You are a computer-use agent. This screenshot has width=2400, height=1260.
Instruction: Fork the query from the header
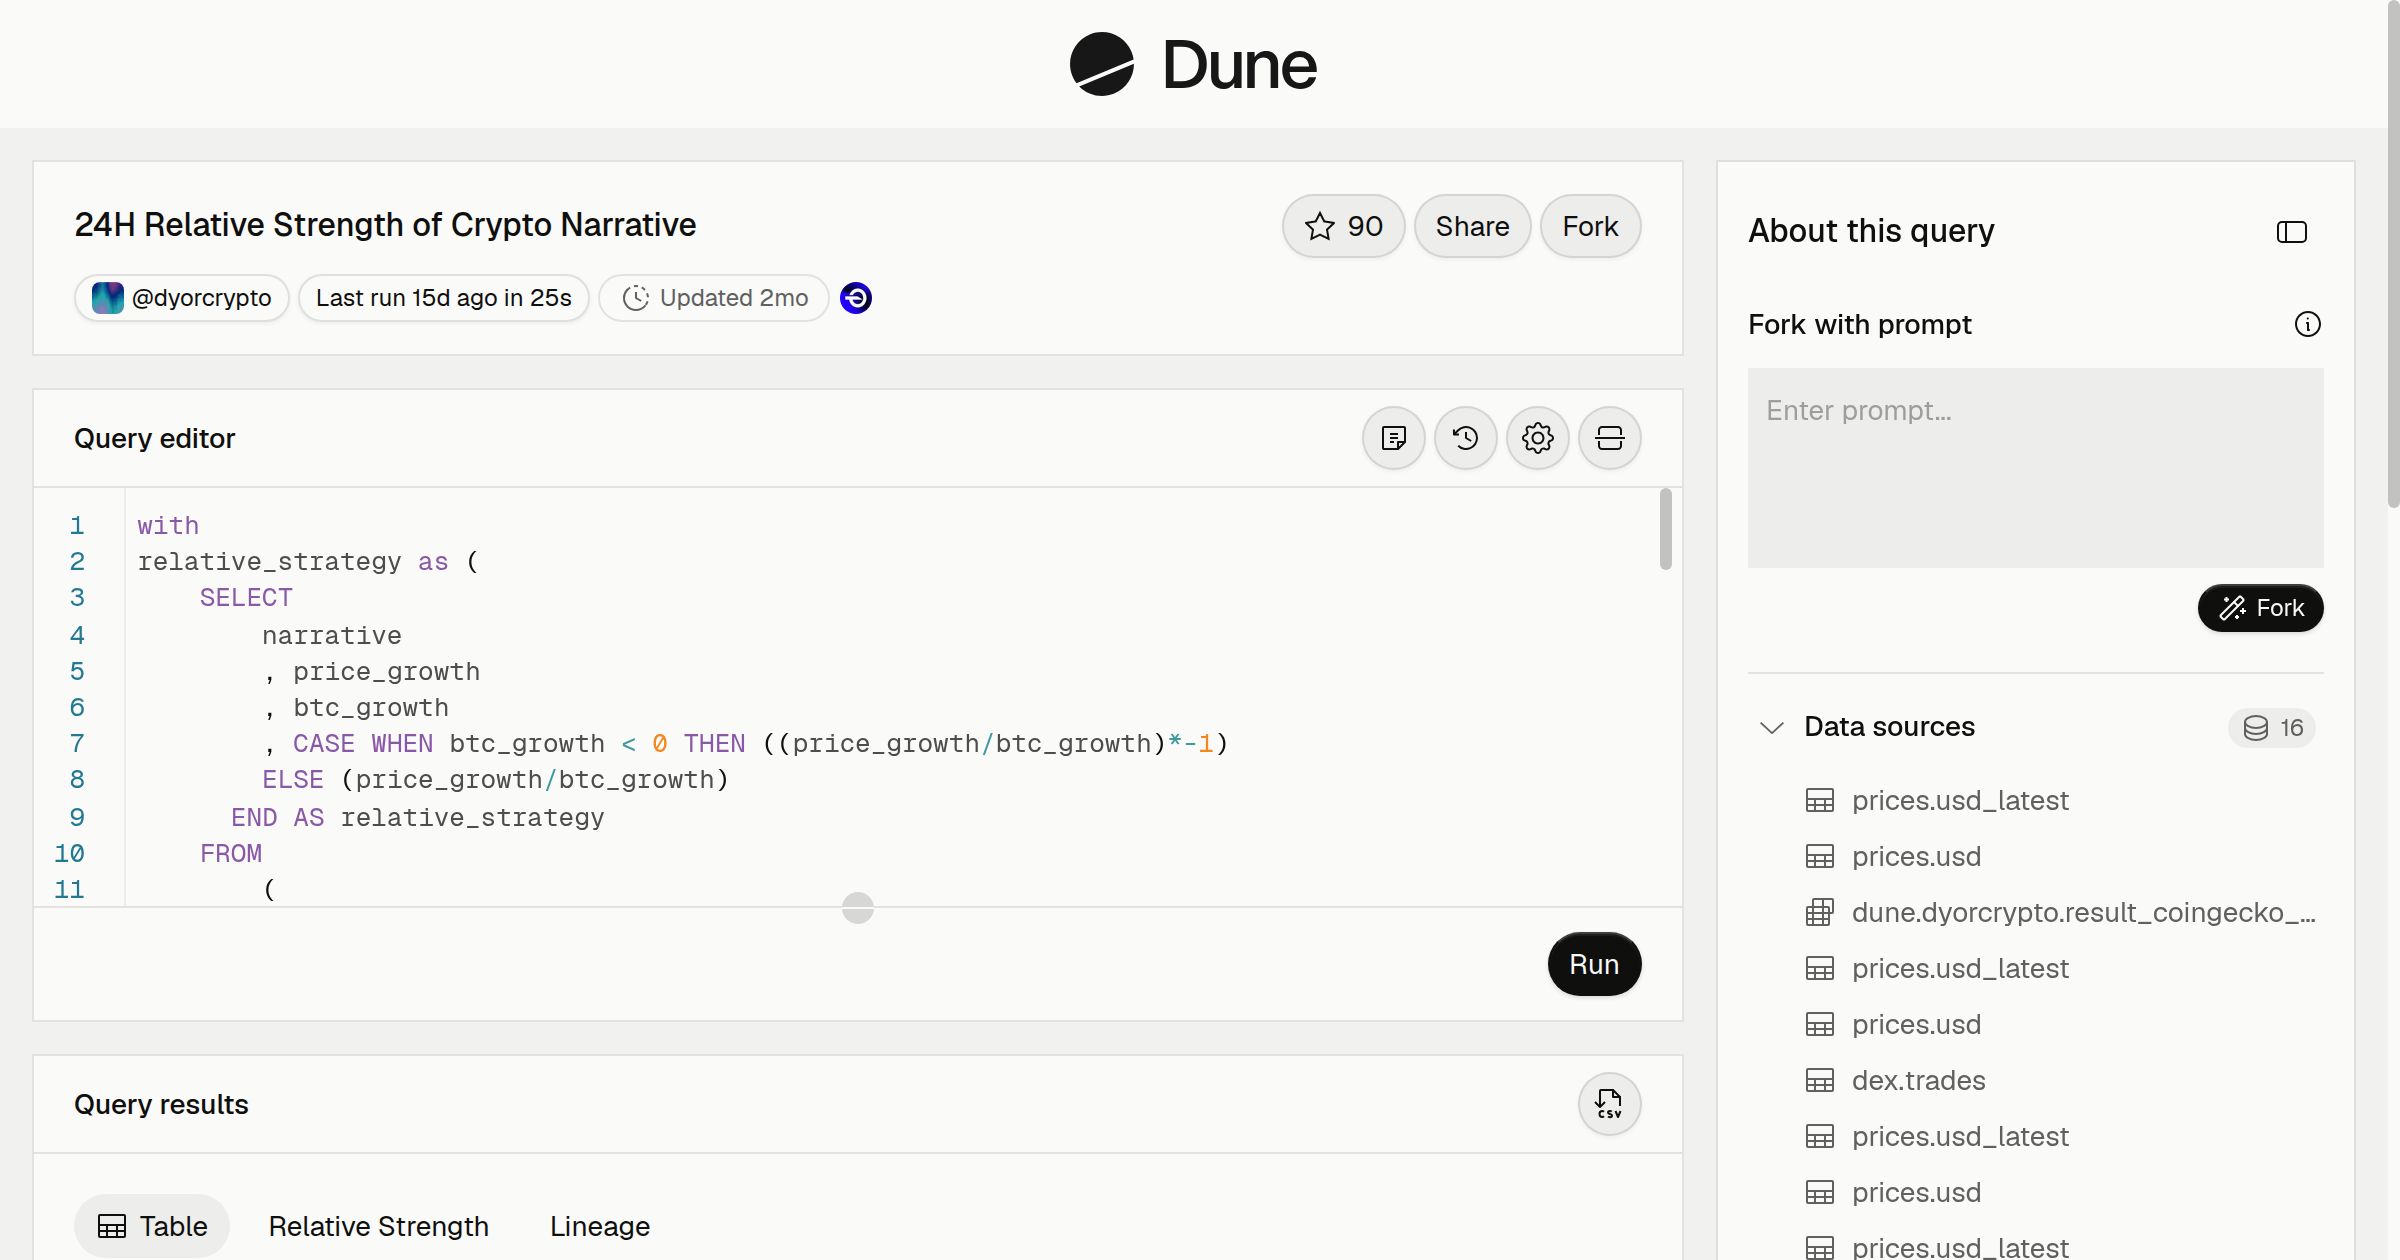1590,226
